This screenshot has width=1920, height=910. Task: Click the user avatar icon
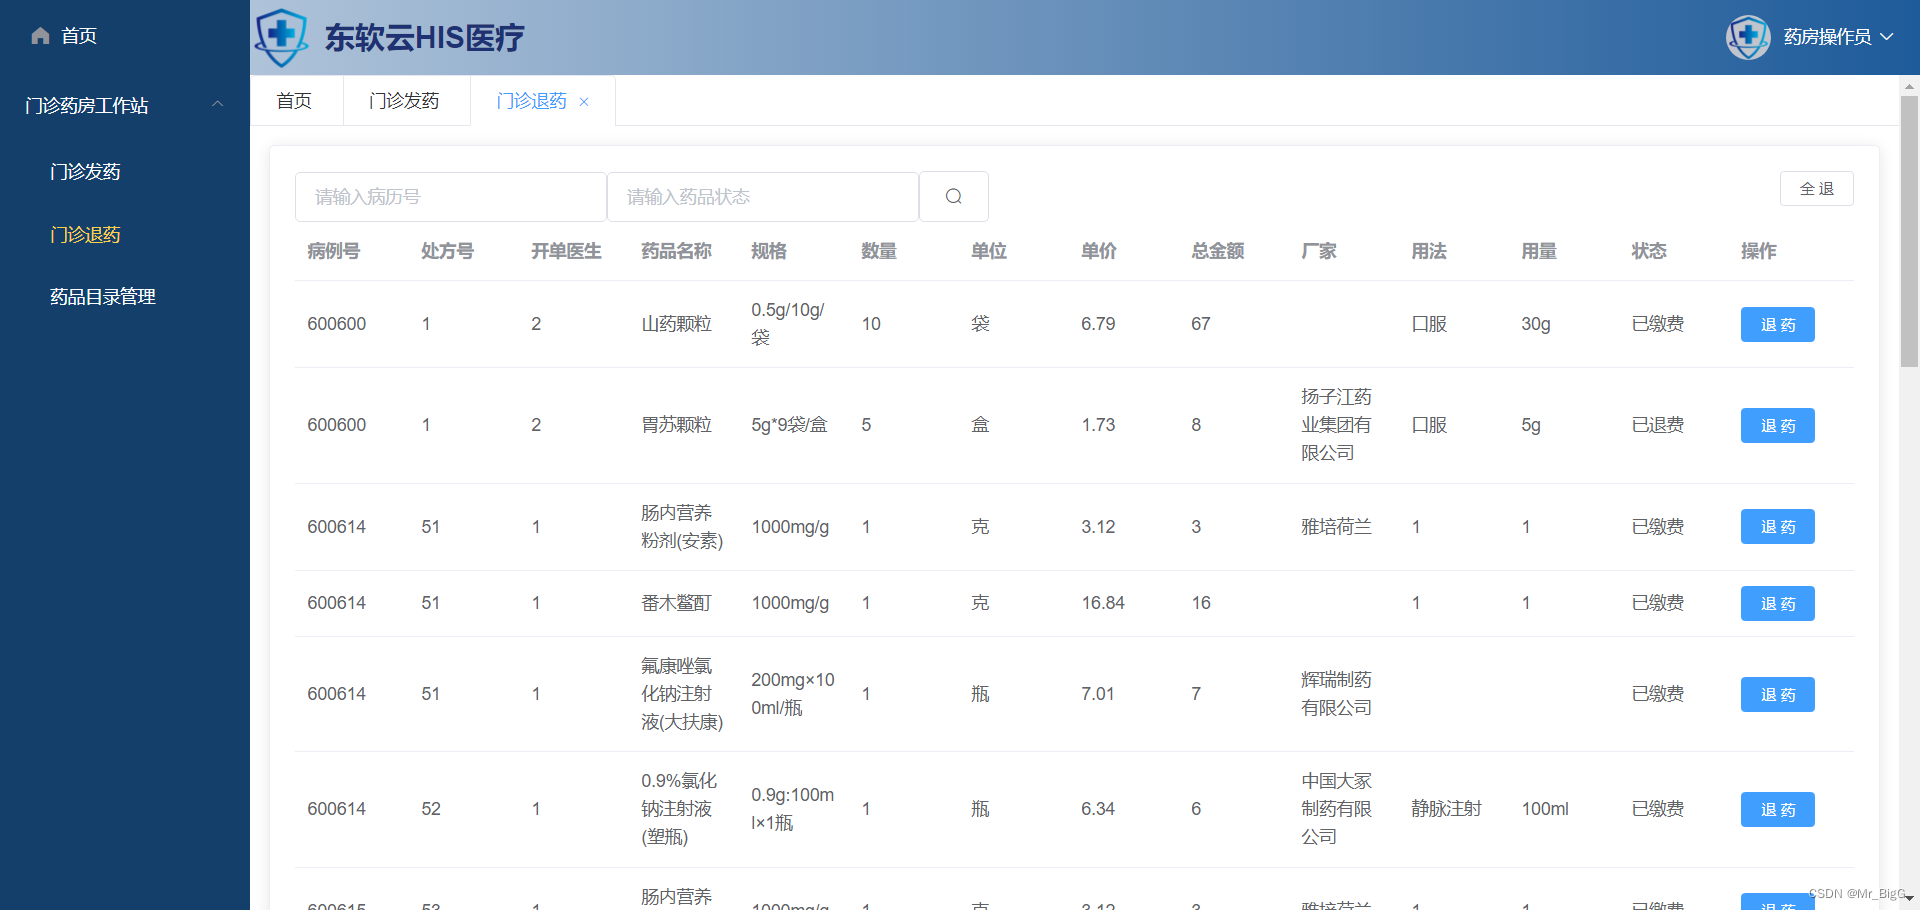point(1748,37)
